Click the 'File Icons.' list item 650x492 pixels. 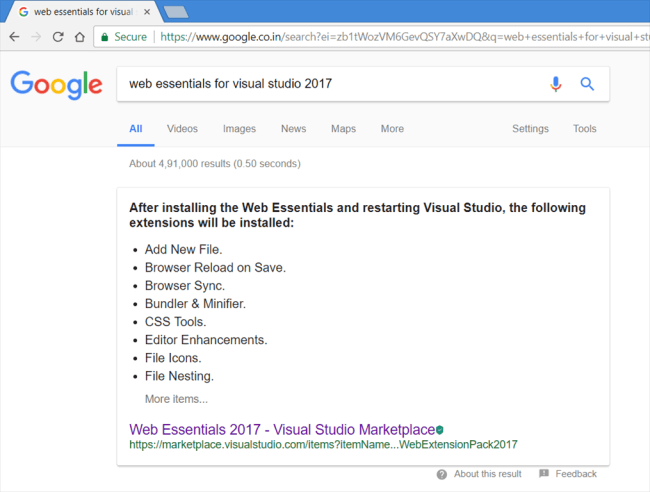pos(173,358)
